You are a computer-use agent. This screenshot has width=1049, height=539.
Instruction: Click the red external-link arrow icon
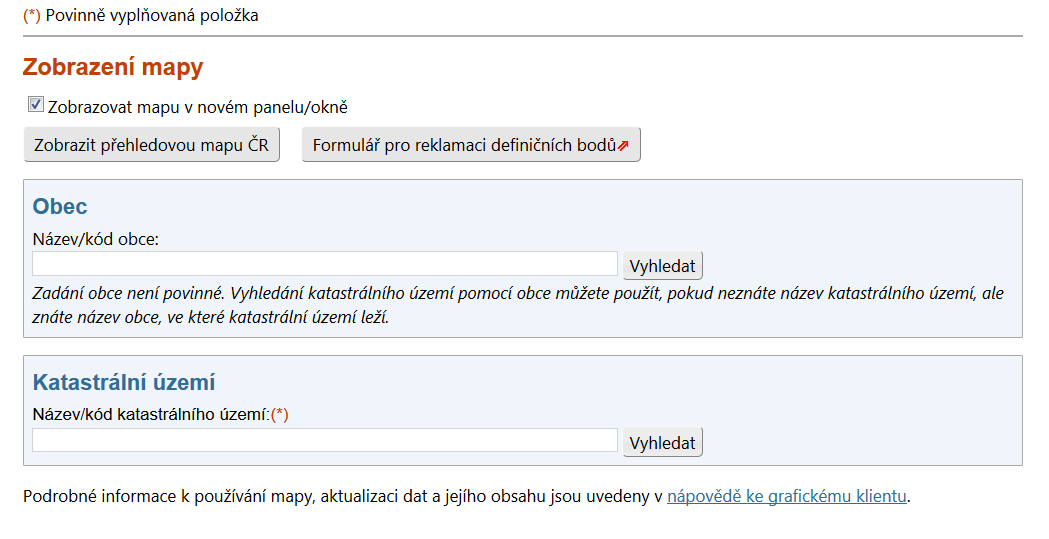click(x=623, y=146)
